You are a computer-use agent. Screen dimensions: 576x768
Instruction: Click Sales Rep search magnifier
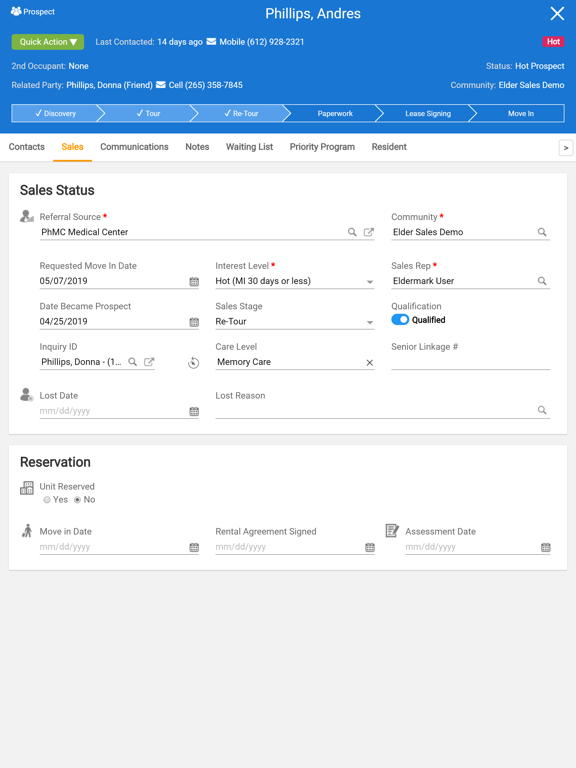click(542, 281)
